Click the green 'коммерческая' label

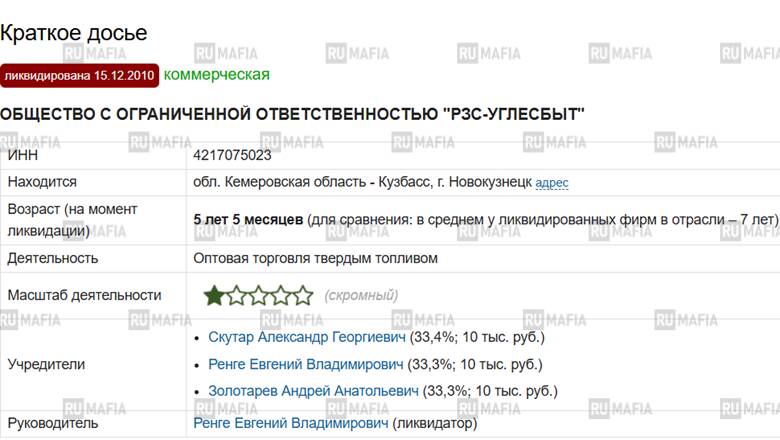coord(216,75)
